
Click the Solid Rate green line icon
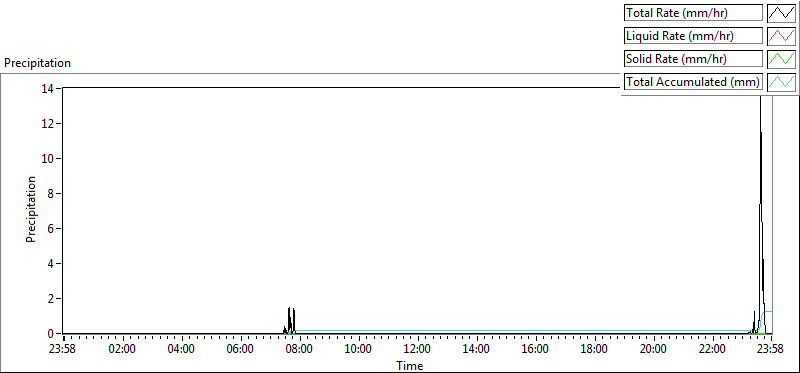coord(781,59)
